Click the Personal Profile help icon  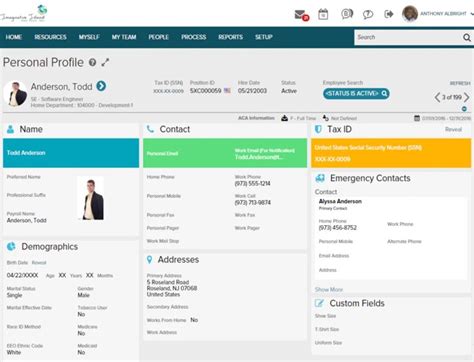tap(92, 62)
